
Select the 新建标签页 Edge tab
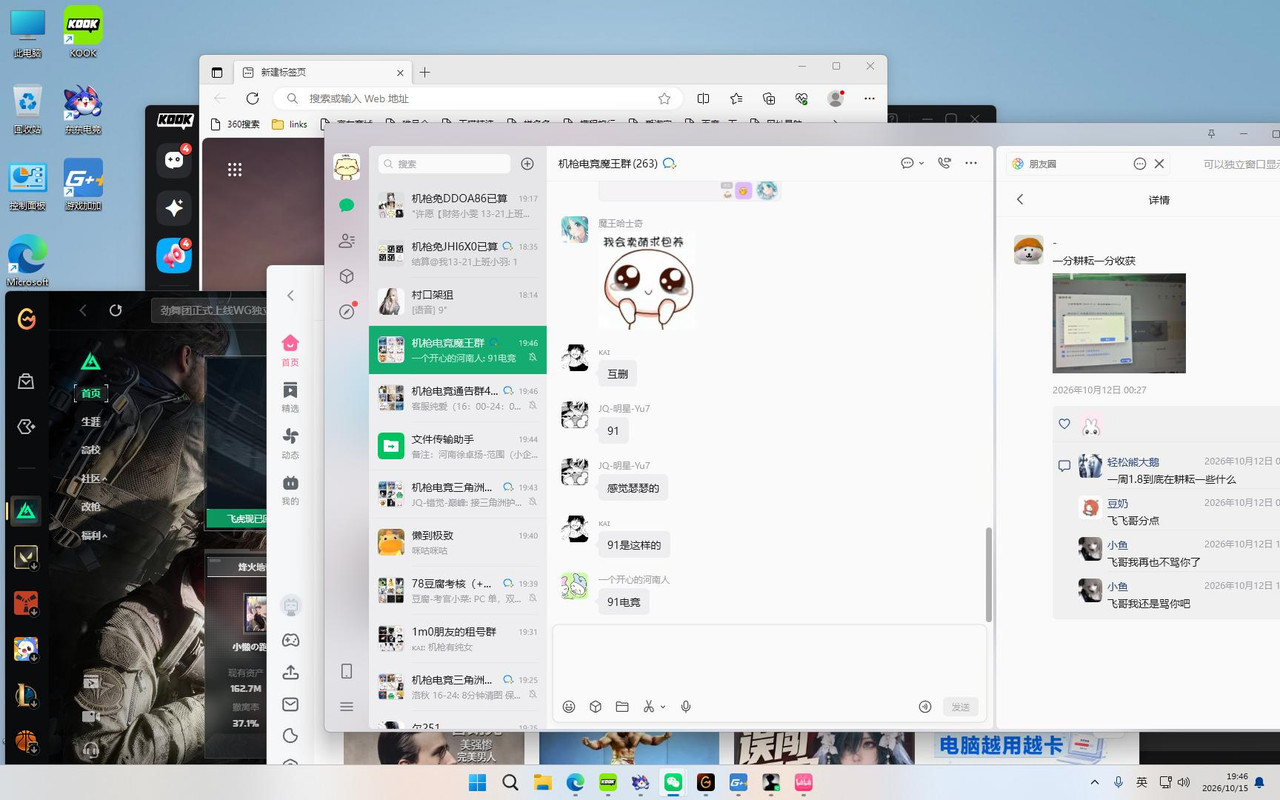(324, 72)
